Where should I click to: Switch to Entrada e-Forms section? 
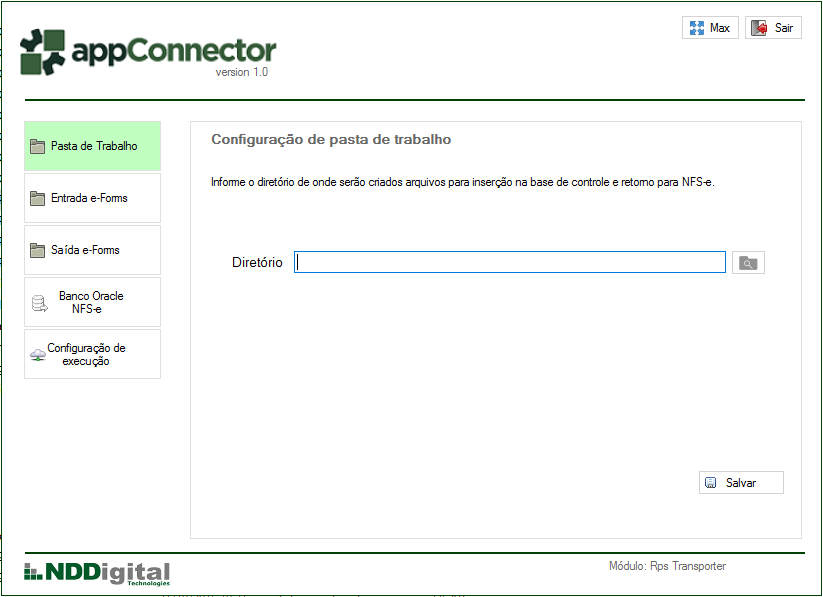coord(92,198)
